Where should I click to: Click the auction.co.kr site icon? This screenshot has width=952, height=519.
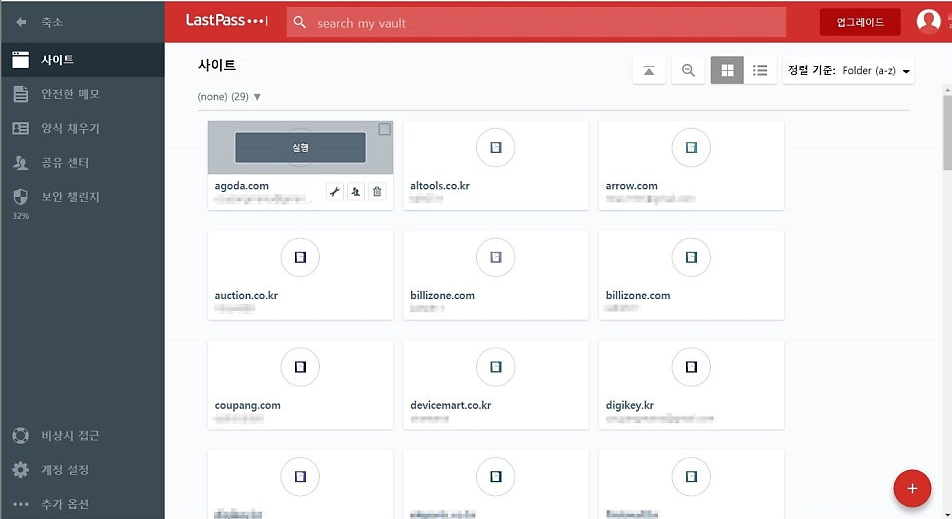300,257
